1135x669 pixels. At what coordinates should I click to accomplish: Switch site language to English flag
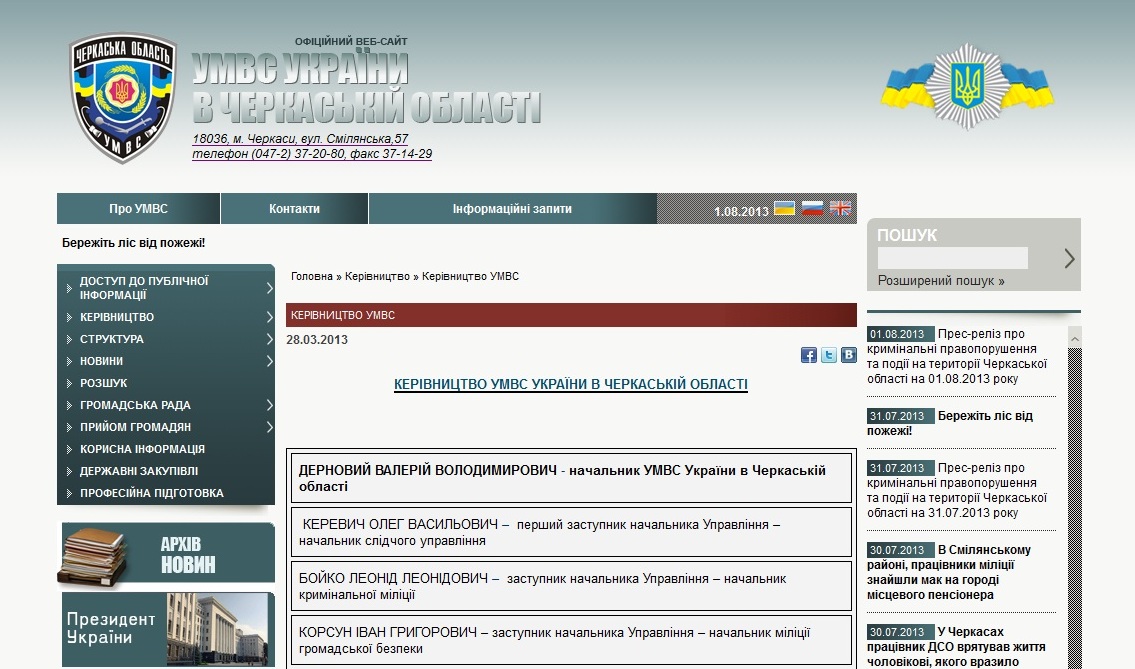[840, 209]
